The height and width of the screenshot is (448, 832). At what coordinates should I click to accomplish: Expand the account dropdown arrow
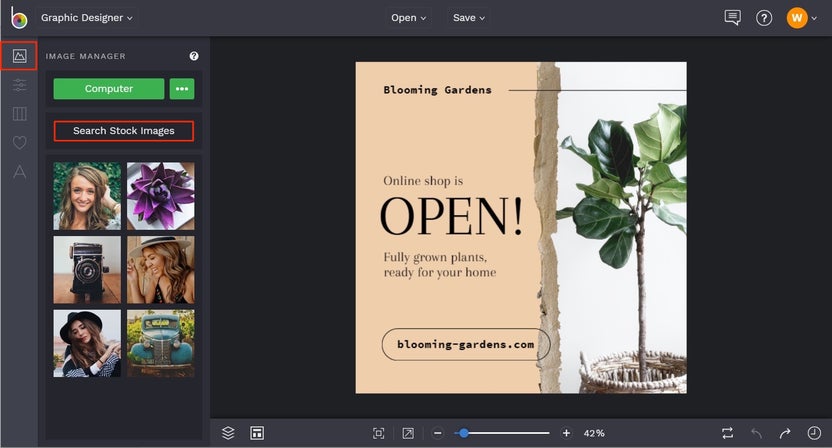pyautogui.click(x=814, y=18)
